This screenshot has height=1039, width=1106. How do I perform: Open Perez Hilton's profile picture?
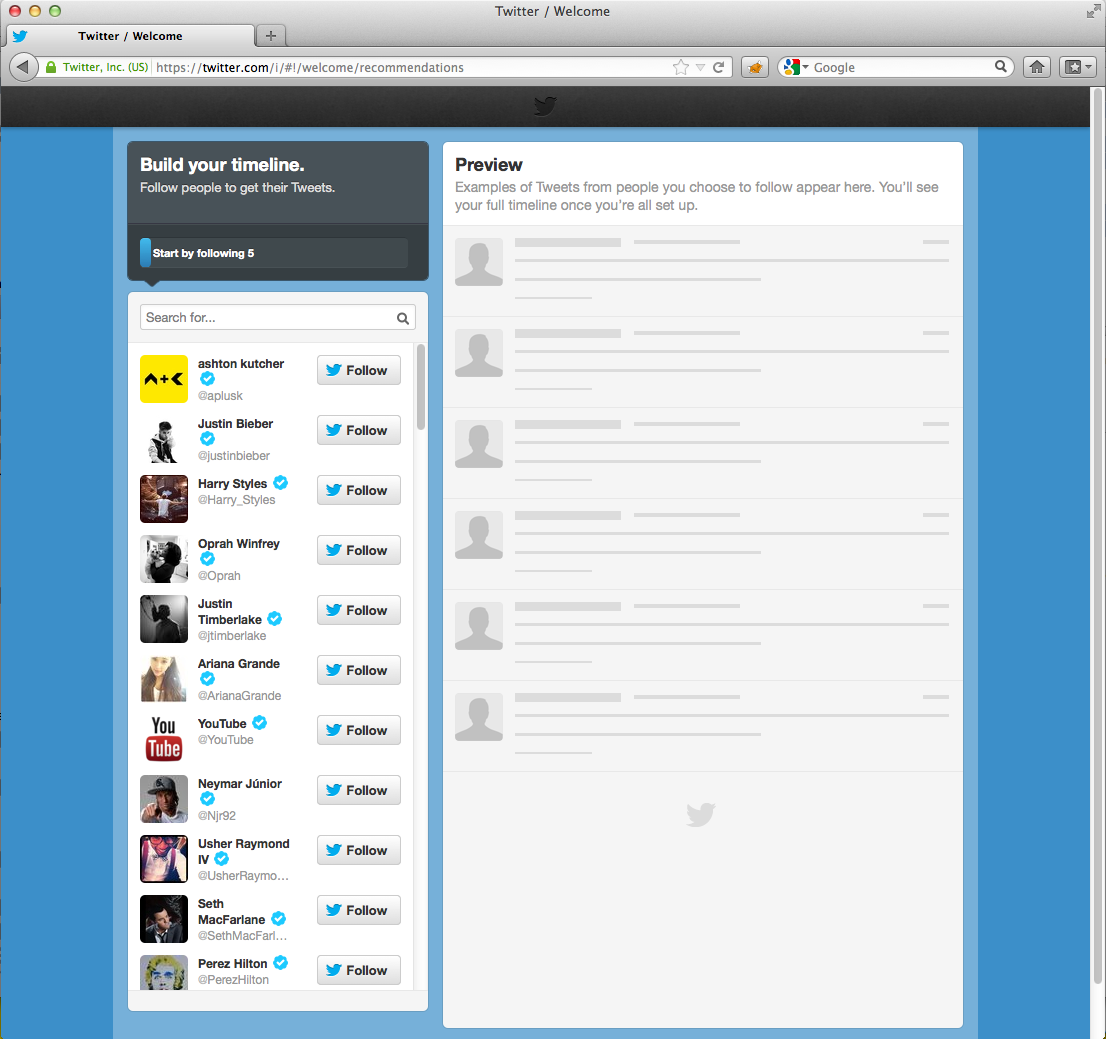[164, 972]
